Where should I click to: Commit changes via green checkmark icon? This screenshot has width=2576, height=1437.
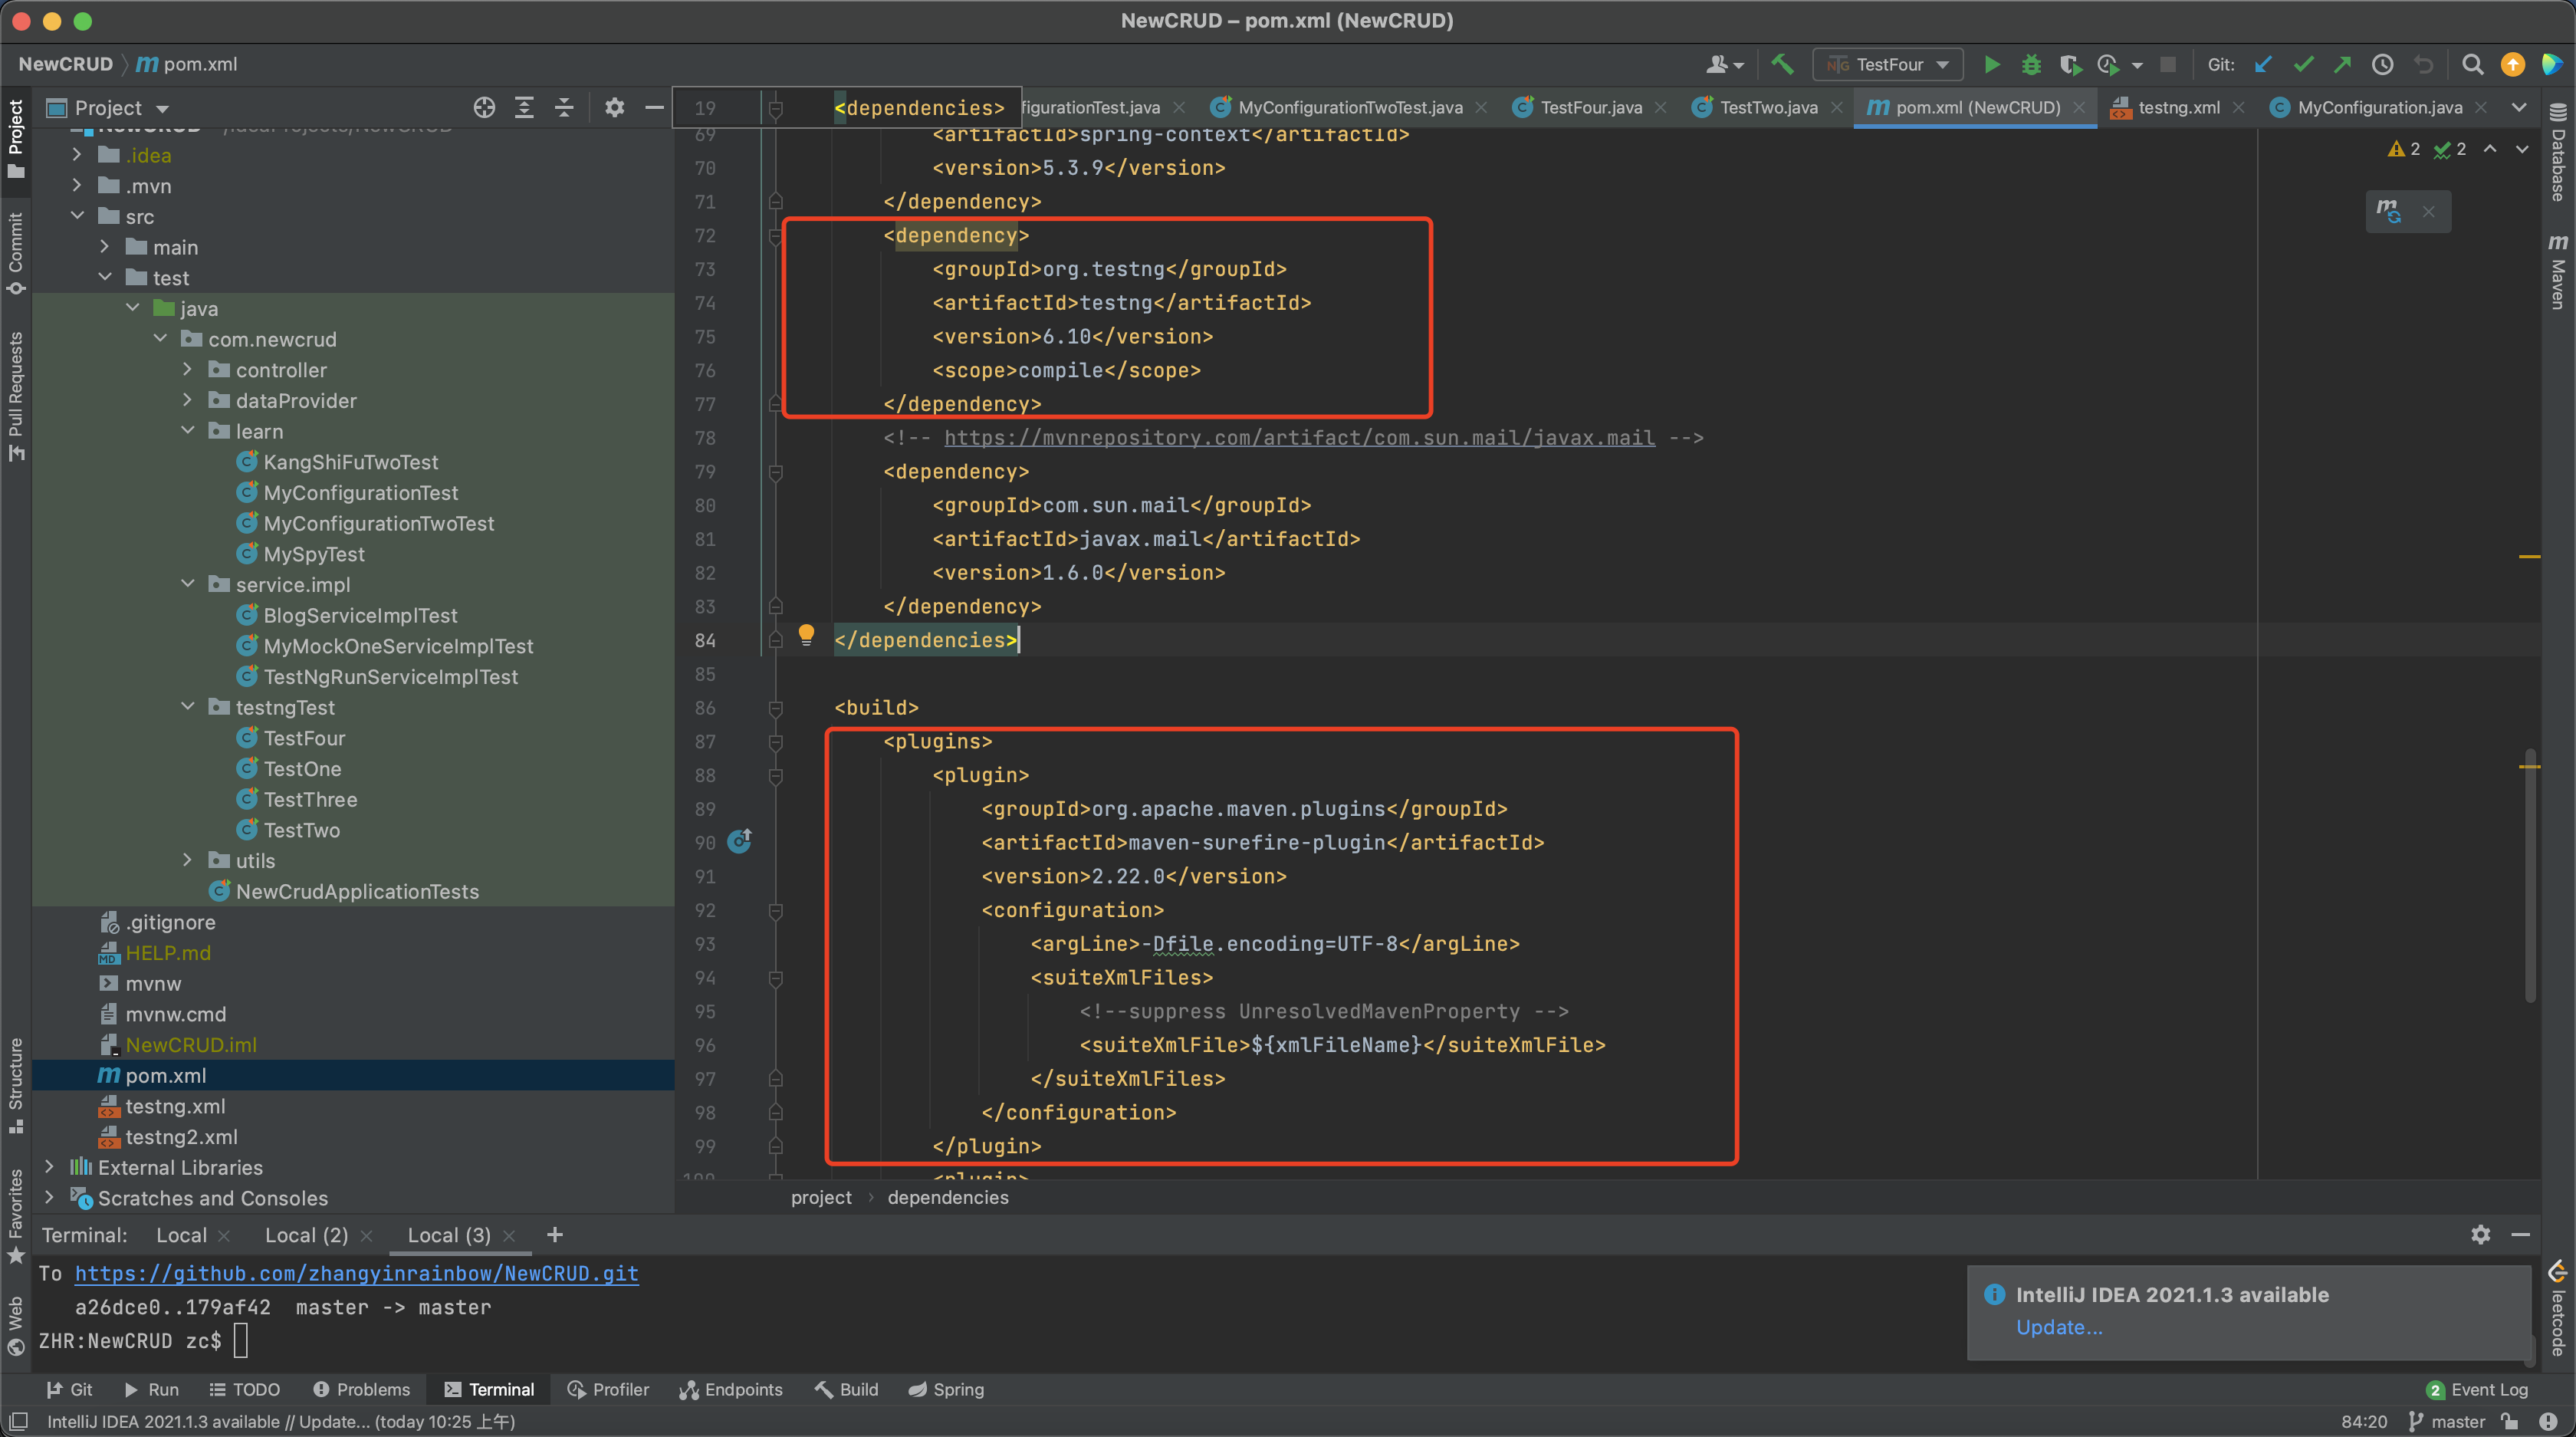pyautogui.click(x=2303, y=63)
